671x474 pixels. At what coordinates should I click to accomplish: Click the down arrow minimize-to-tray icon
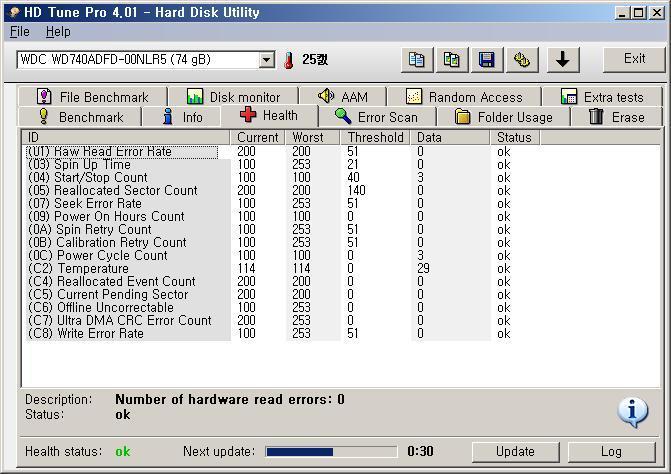(563, 59)
